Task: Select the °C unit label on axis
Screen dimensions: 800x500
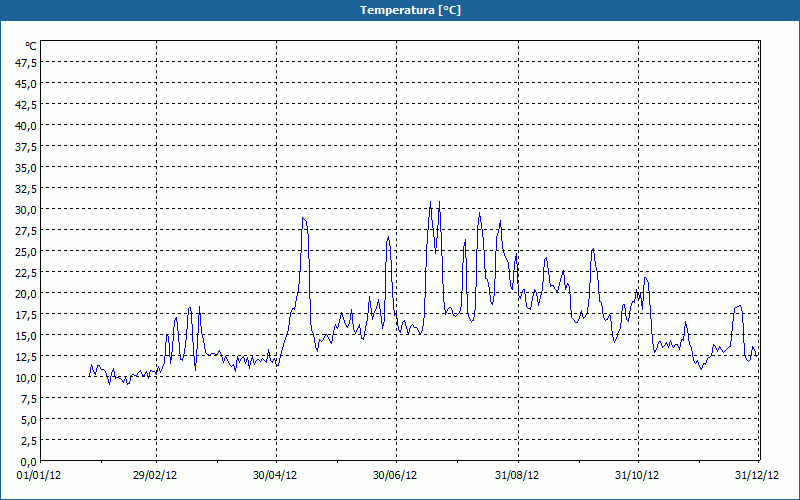Action: click(x=31, y=46)
